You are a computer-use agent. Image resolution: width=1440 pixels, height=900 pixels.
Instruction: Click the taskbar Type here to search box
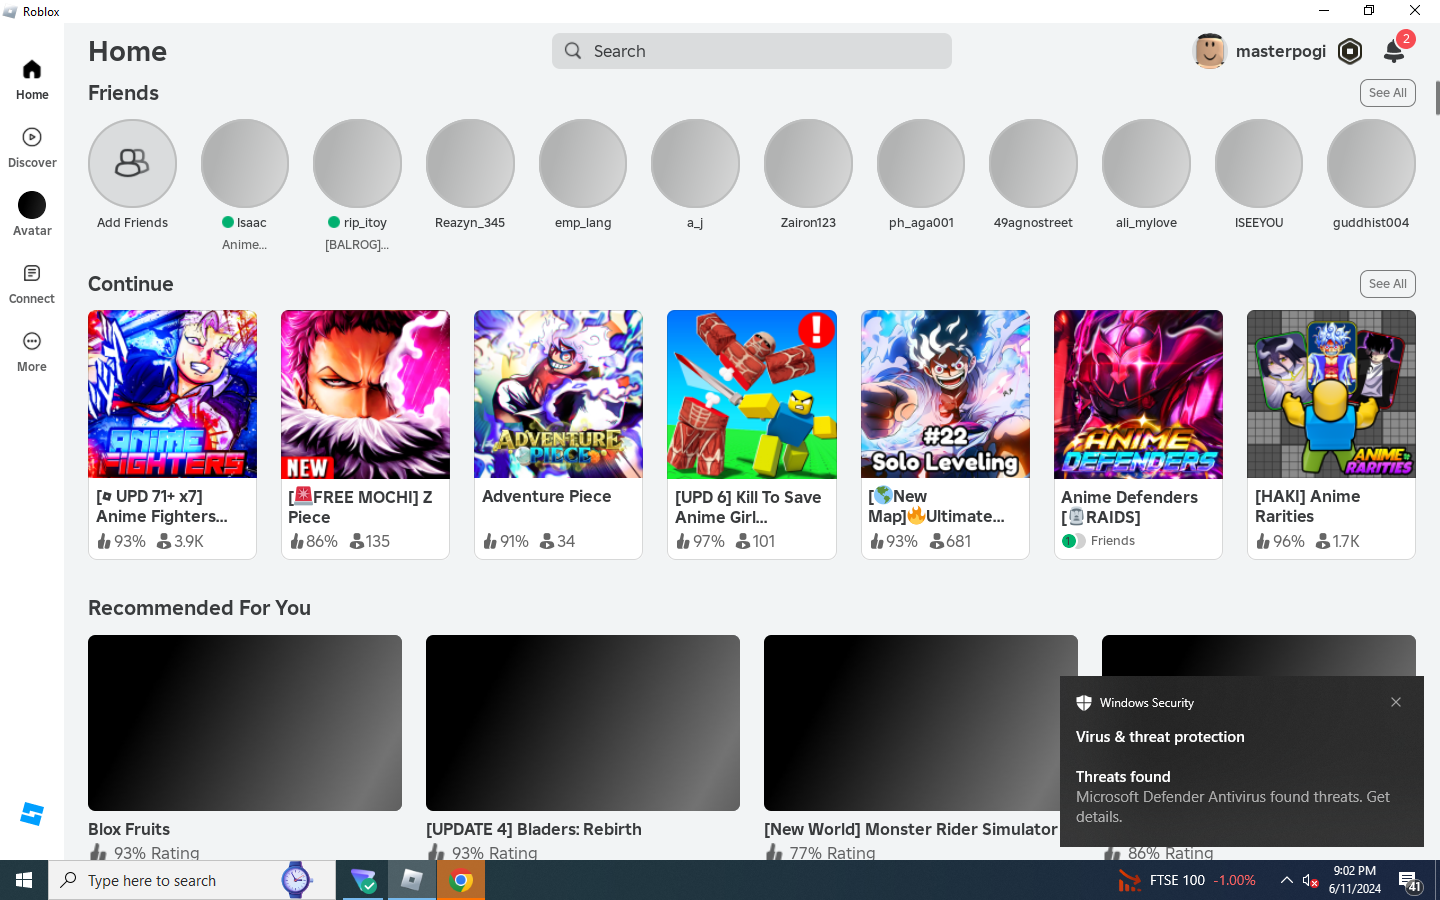coord(191,880)
